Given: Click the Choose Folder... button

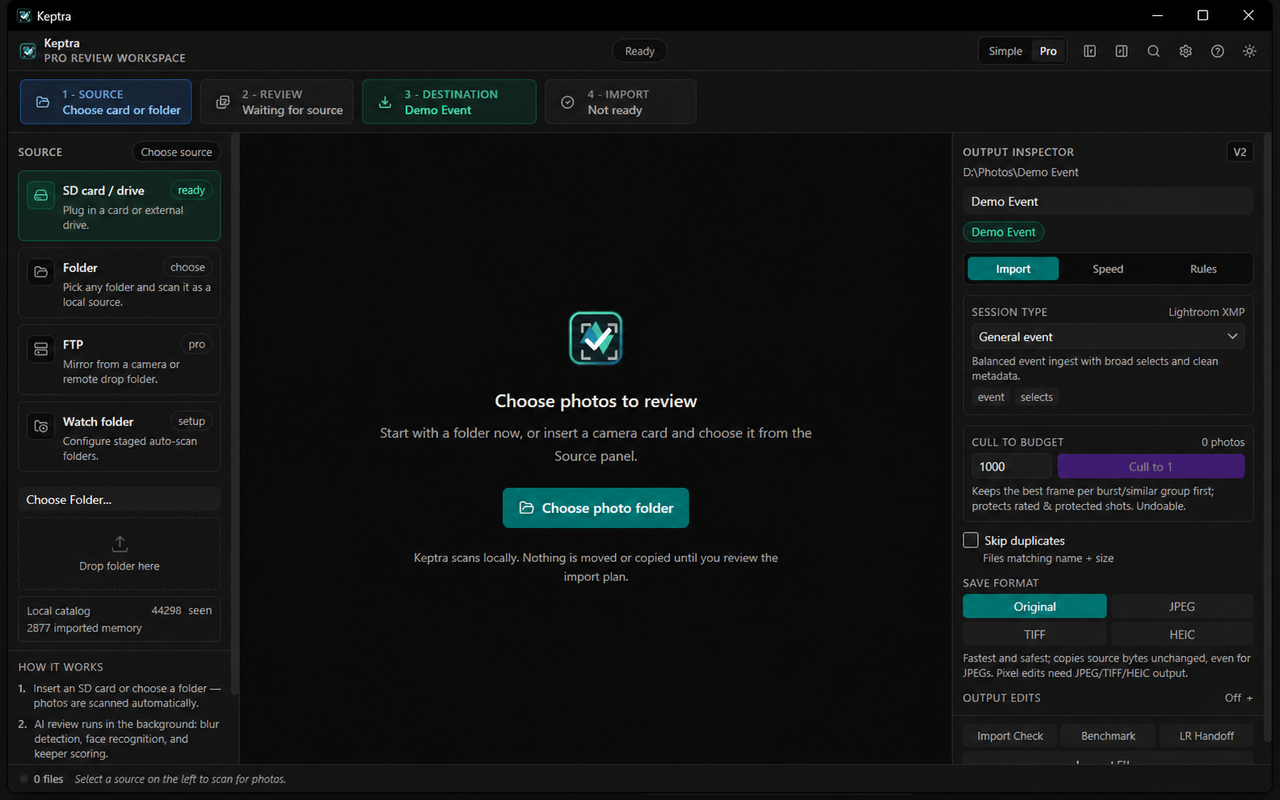Looking at the screenshot, I should pyautogui.click(x=119, y=499).
